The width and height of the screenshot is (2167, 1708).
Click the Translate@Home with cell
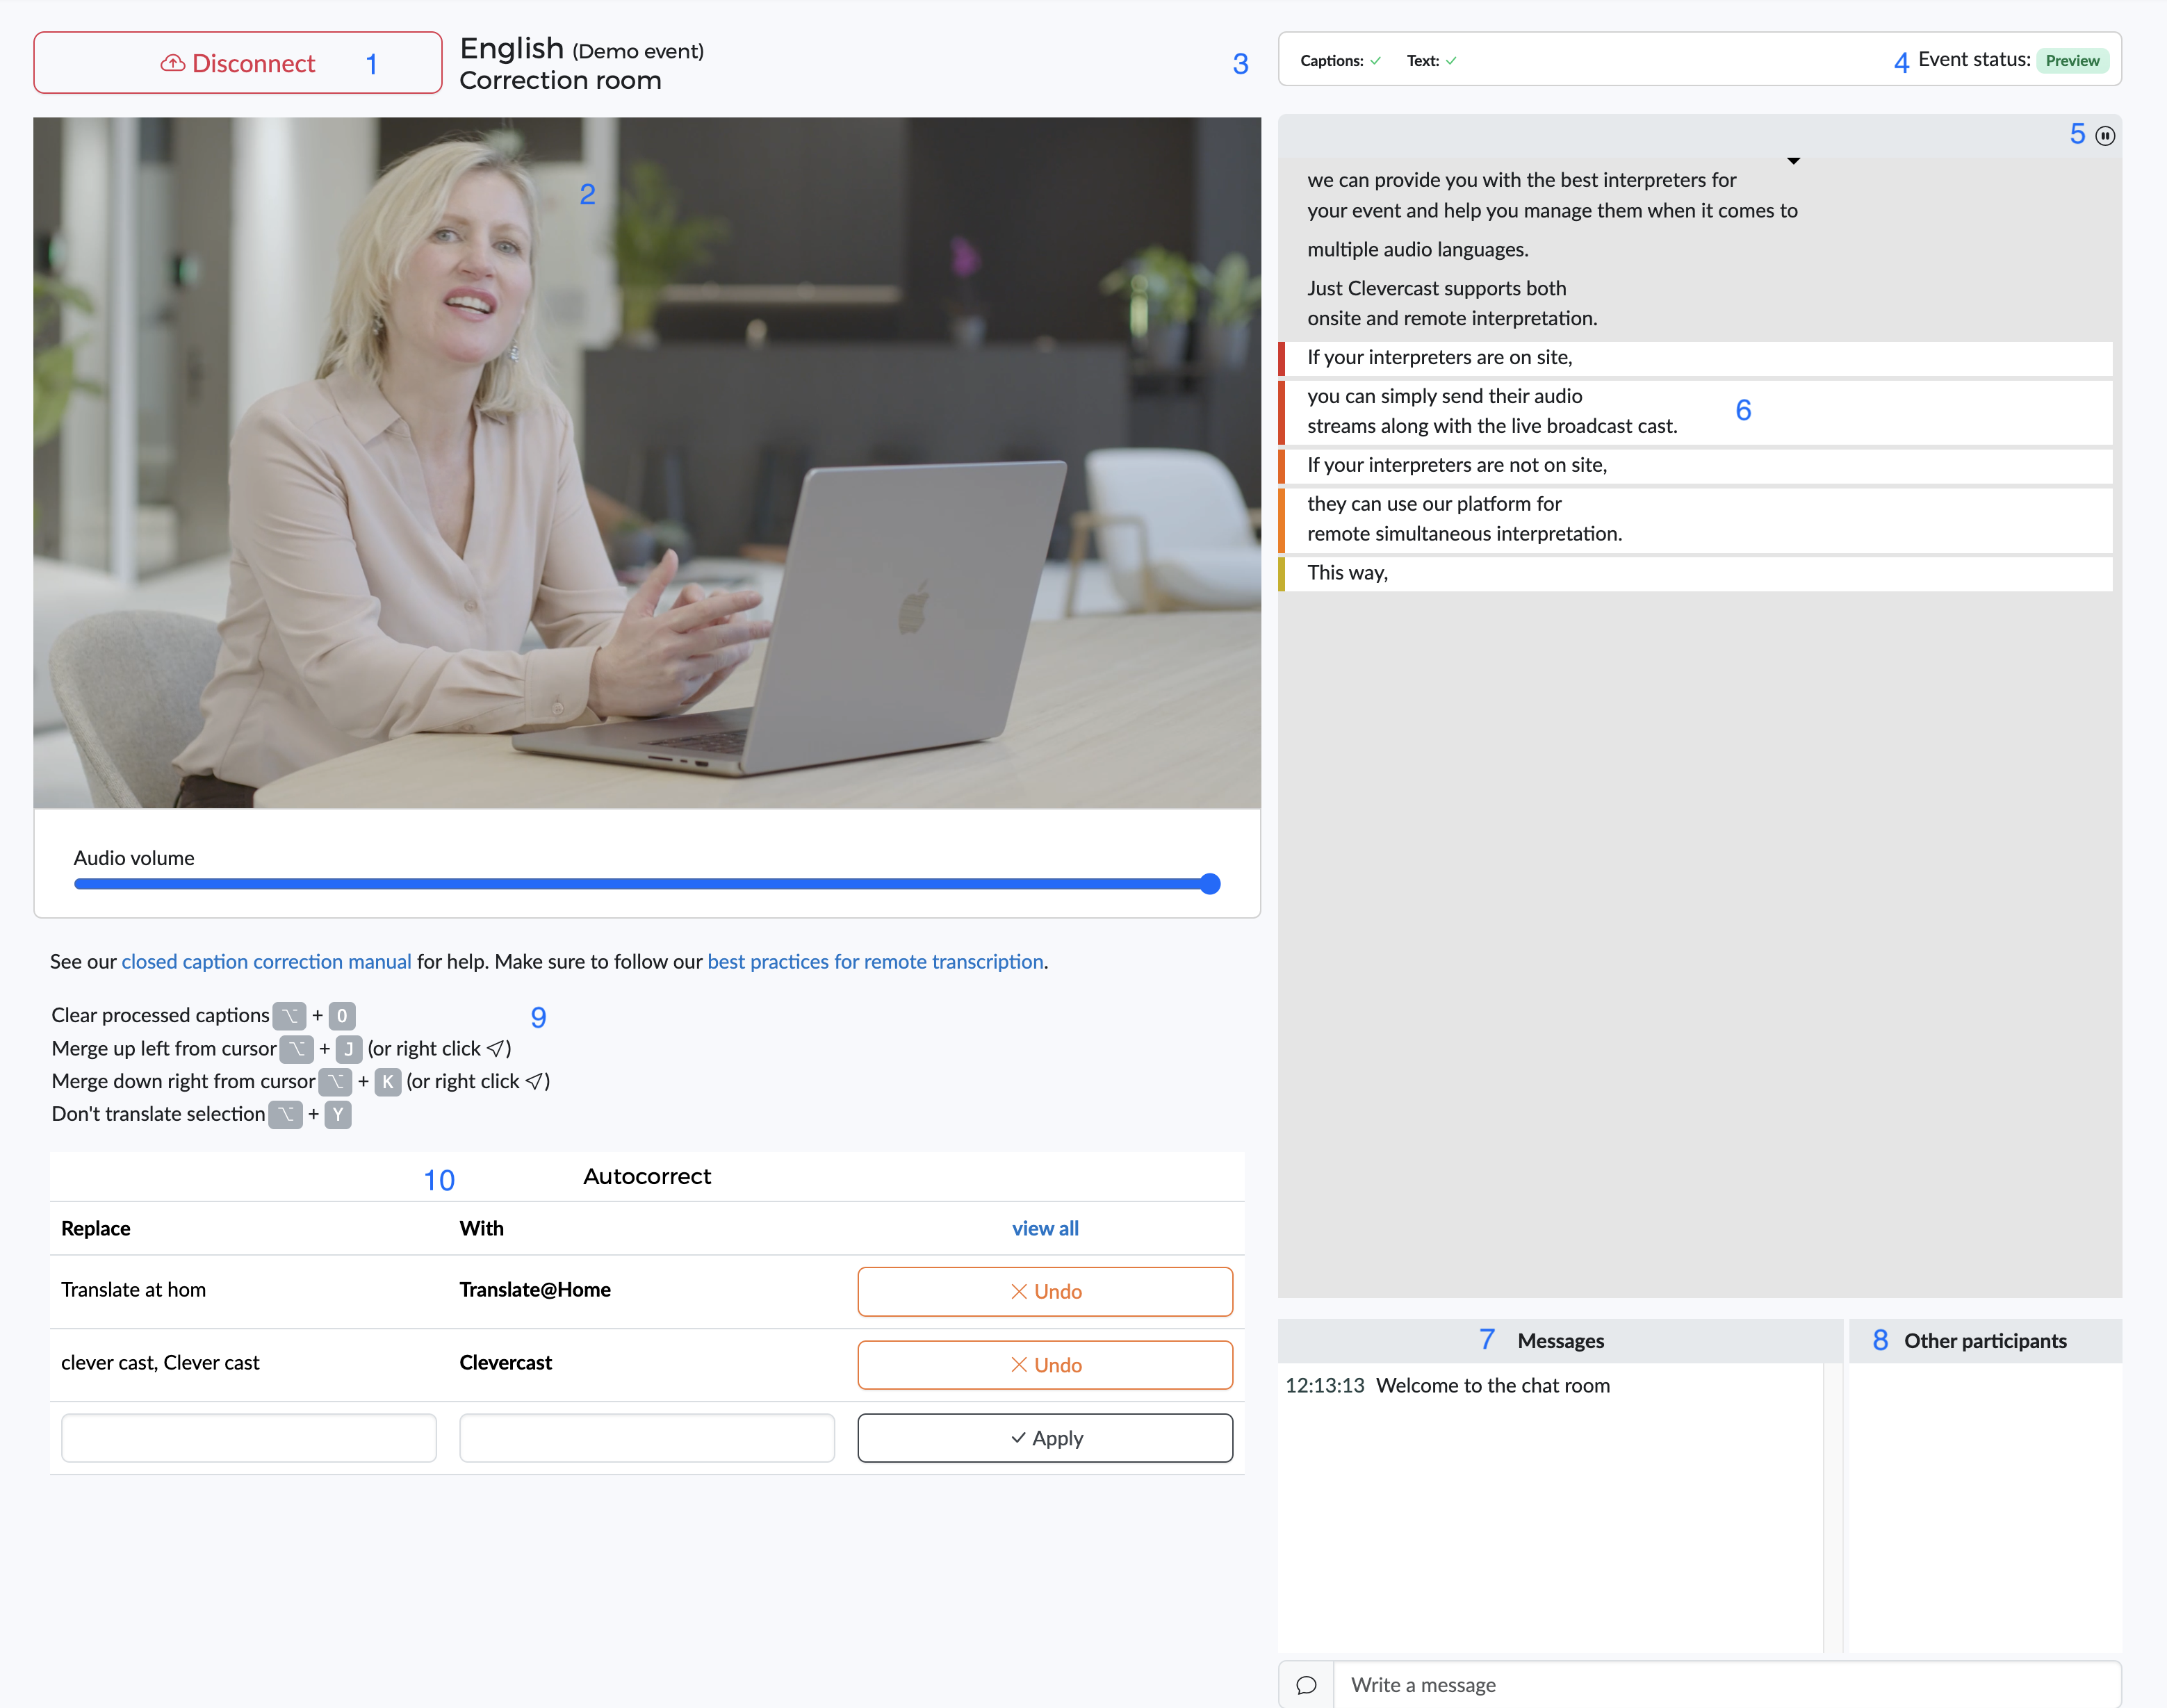535,1290
